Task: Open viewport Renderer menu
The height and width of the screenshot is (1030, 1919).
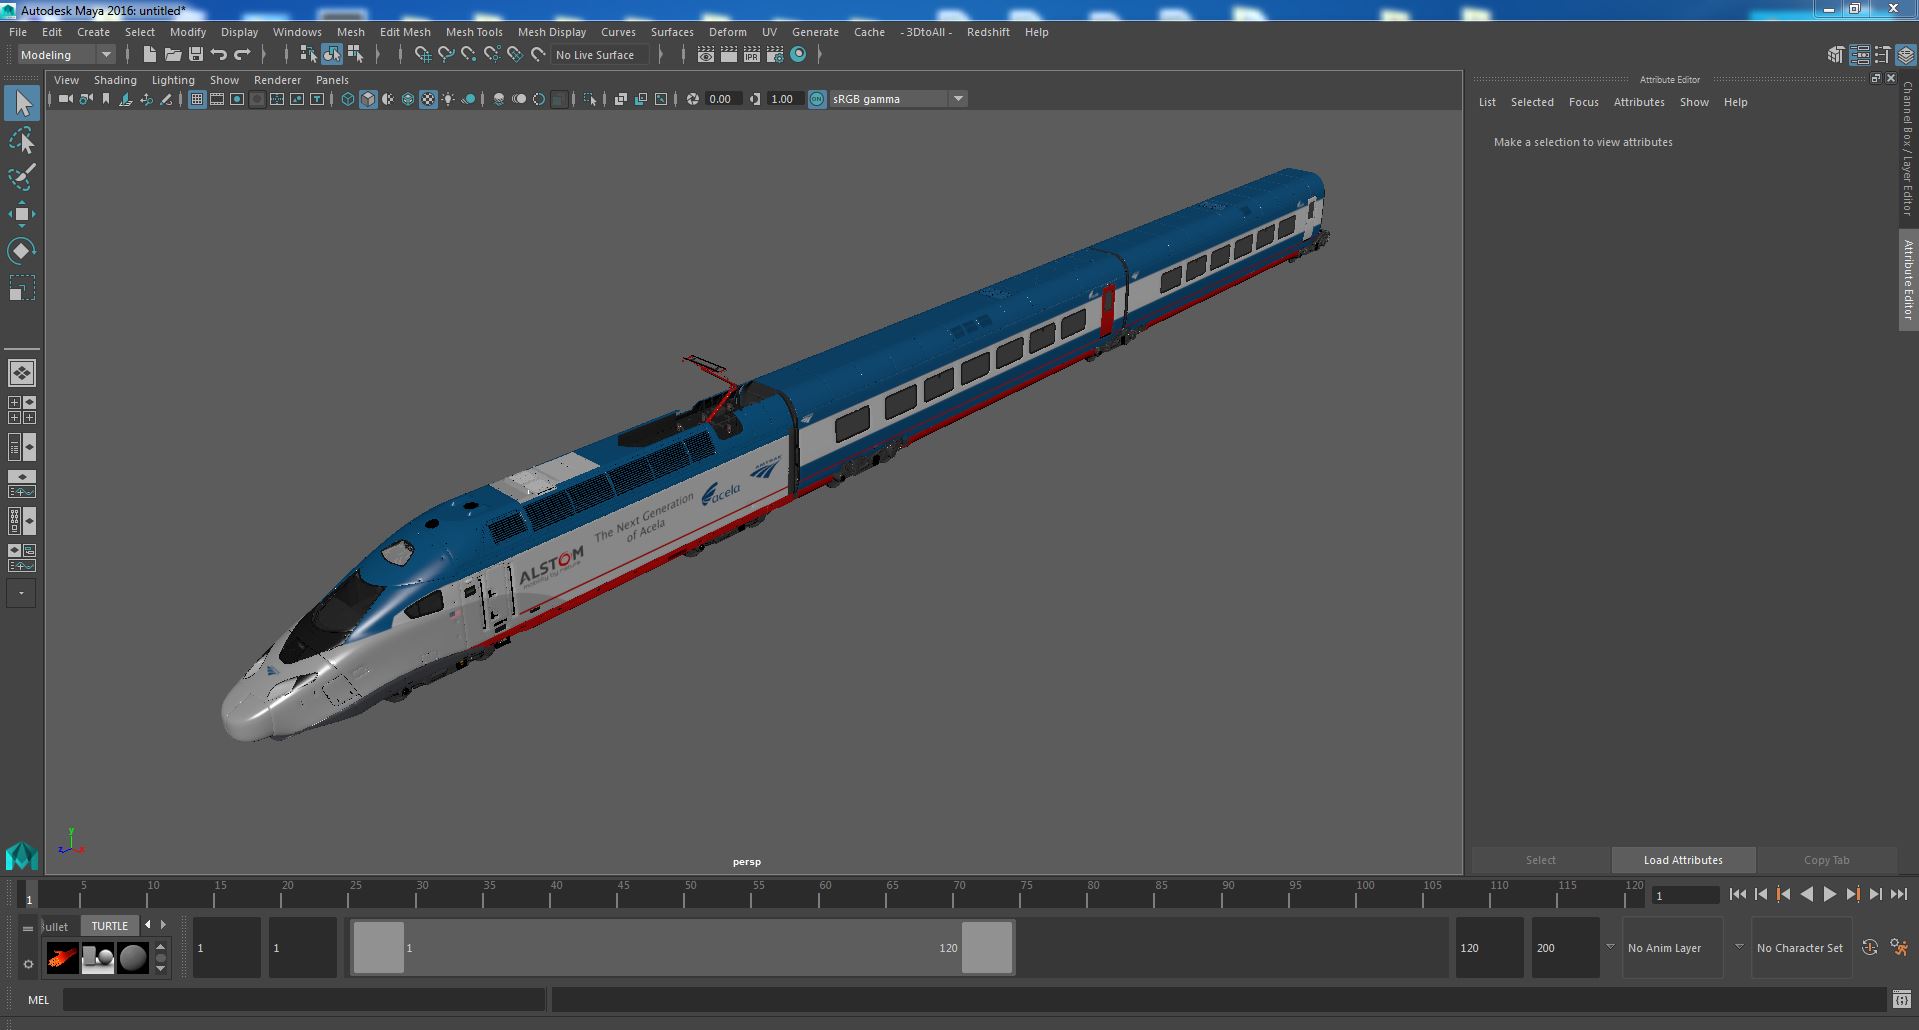Action: click(277, 80)
